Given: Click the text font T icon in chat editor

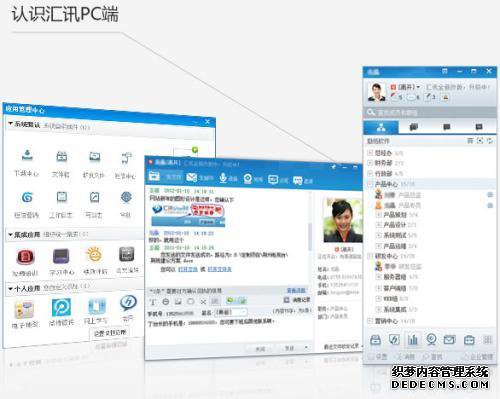Looking at the screenshot, I should coord(153,302).
